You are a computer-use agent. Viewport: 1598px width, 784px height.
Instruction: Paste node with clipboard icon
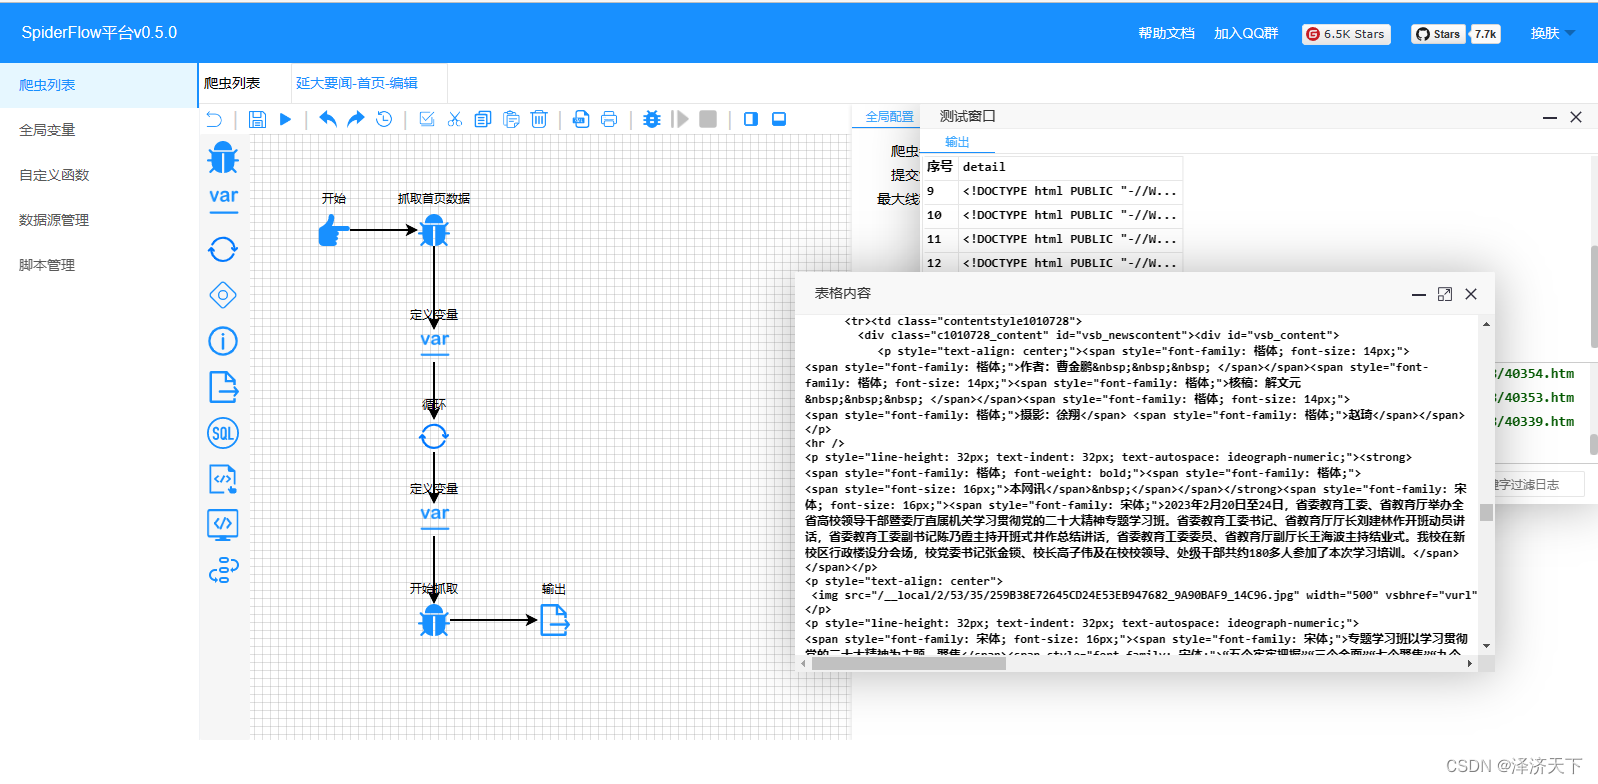point(511,119)
